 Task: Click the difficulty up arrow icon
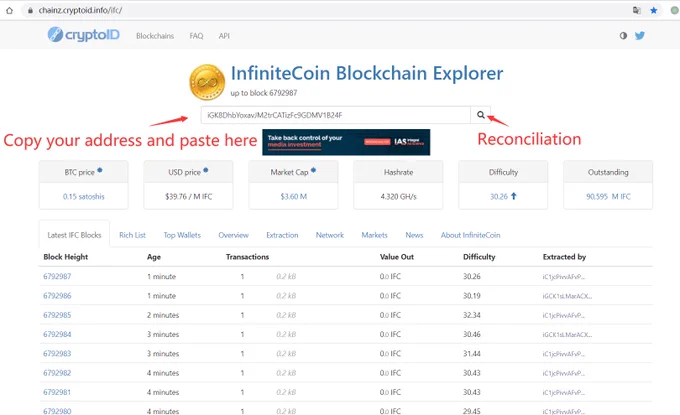pyautogui.click(x=513, y=196)
